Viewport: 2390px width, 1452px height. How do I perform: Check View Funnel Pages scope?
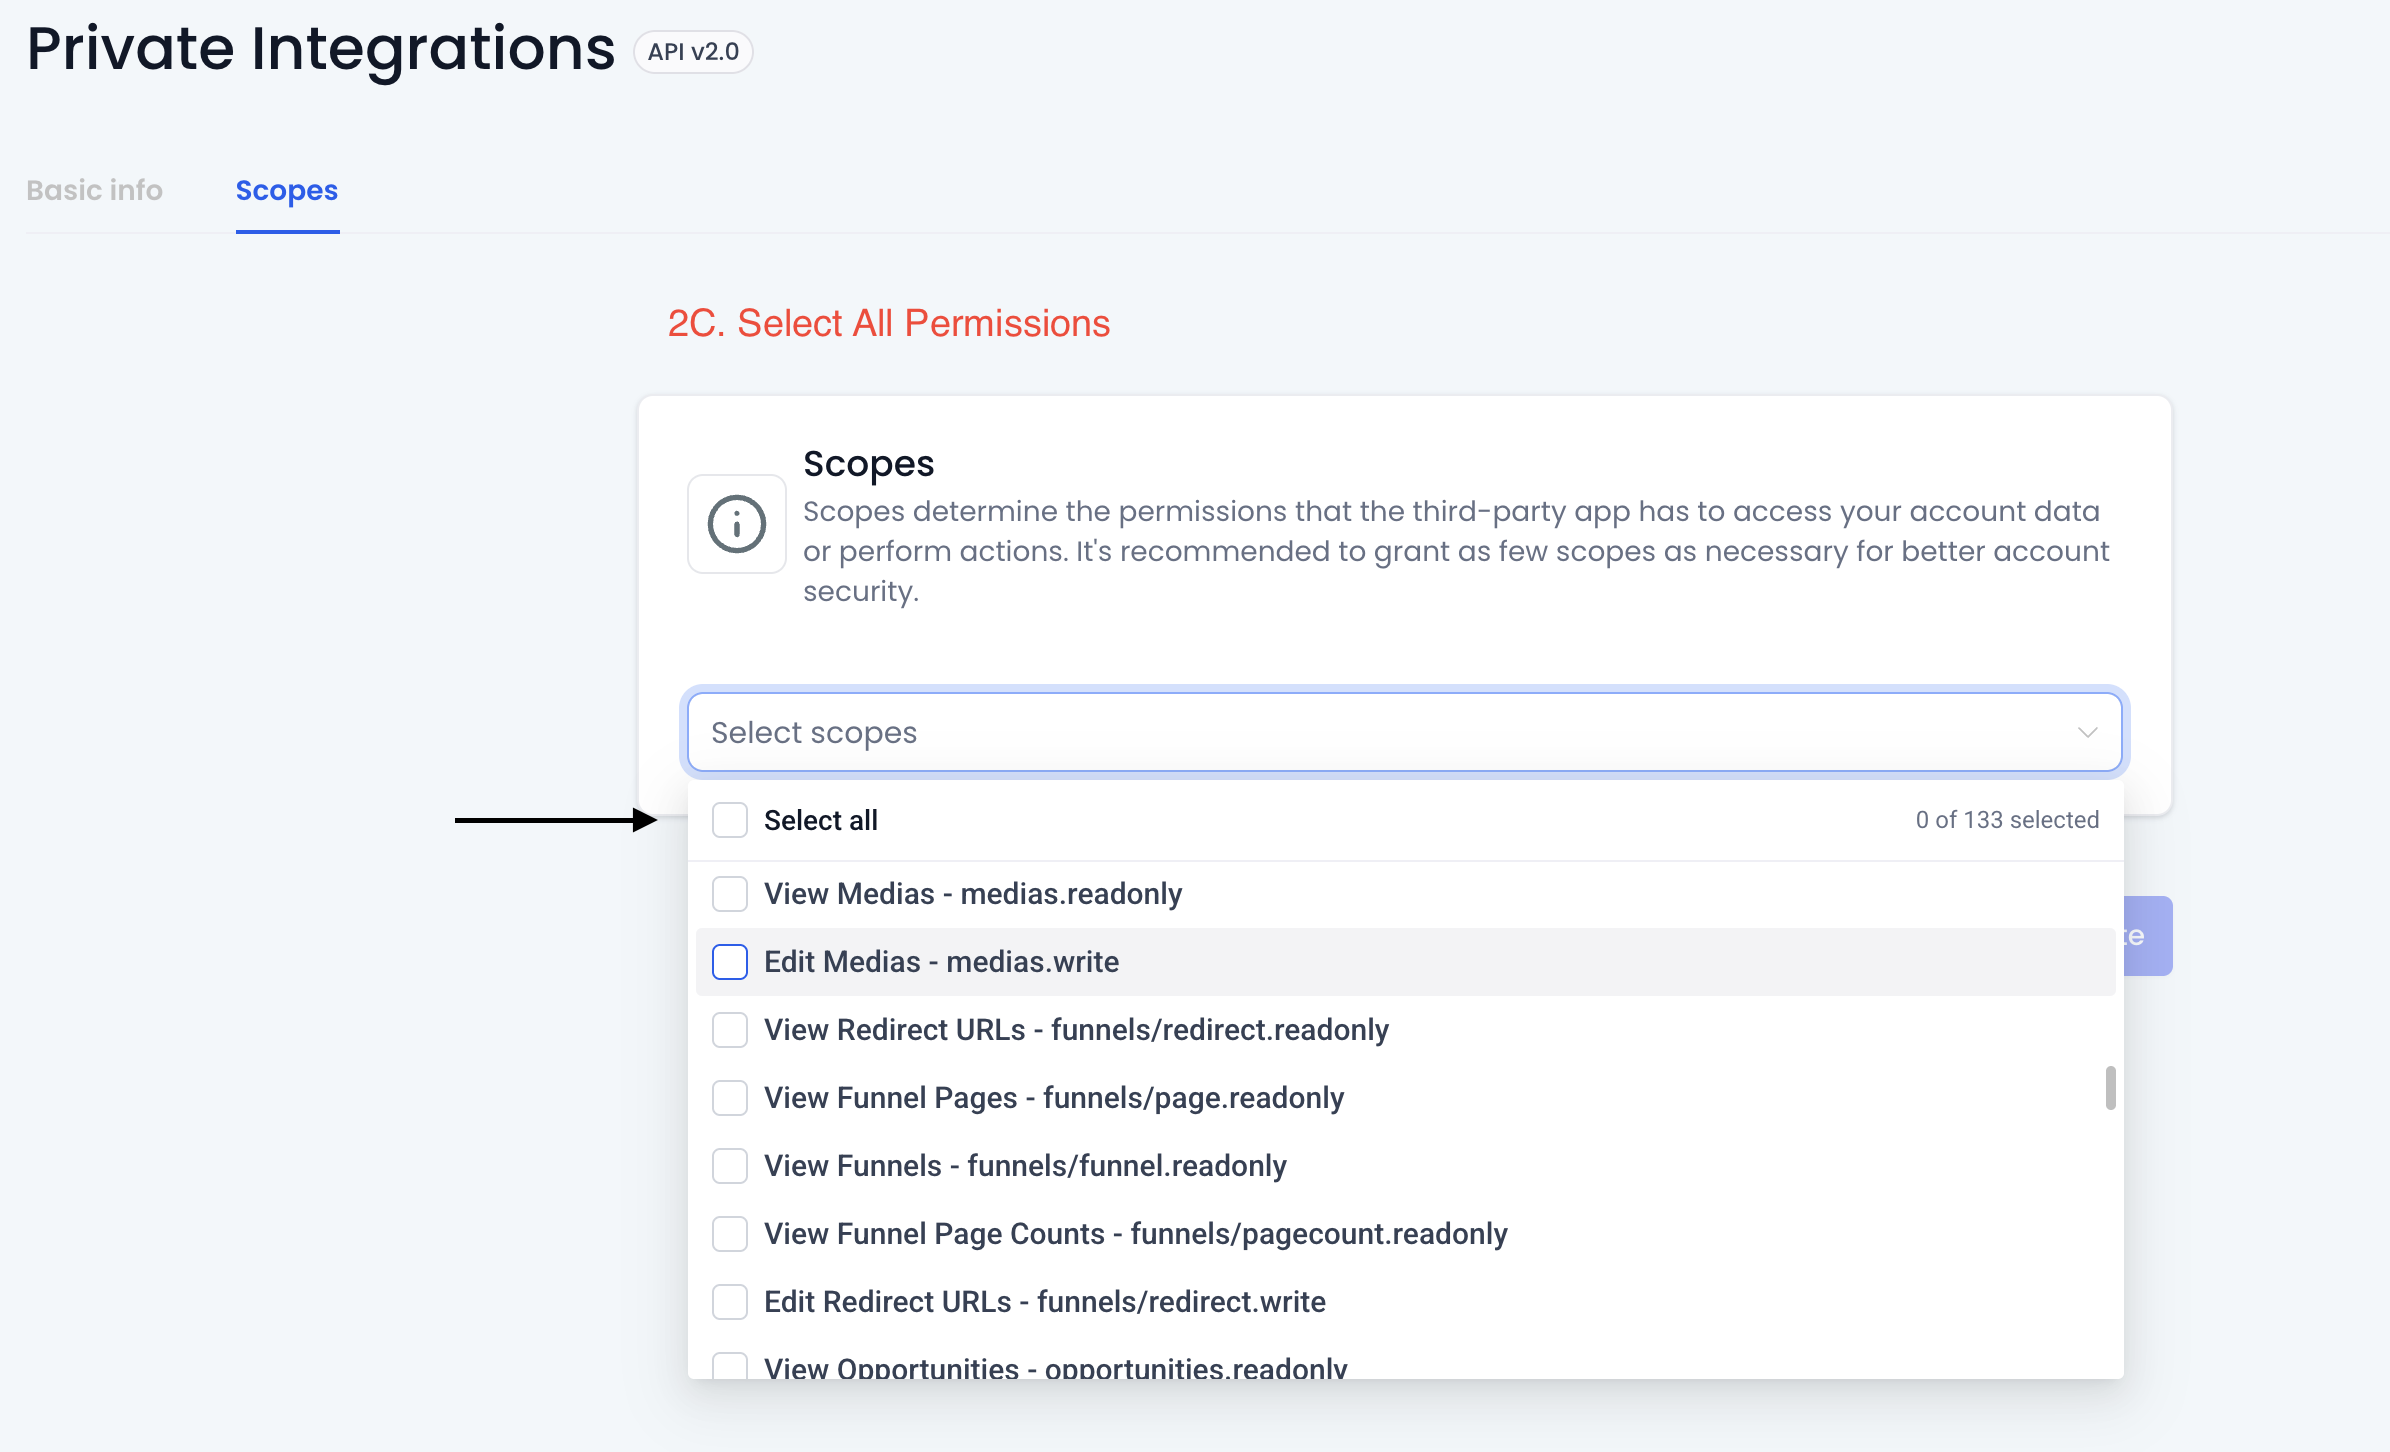[x=729, y=1098]
